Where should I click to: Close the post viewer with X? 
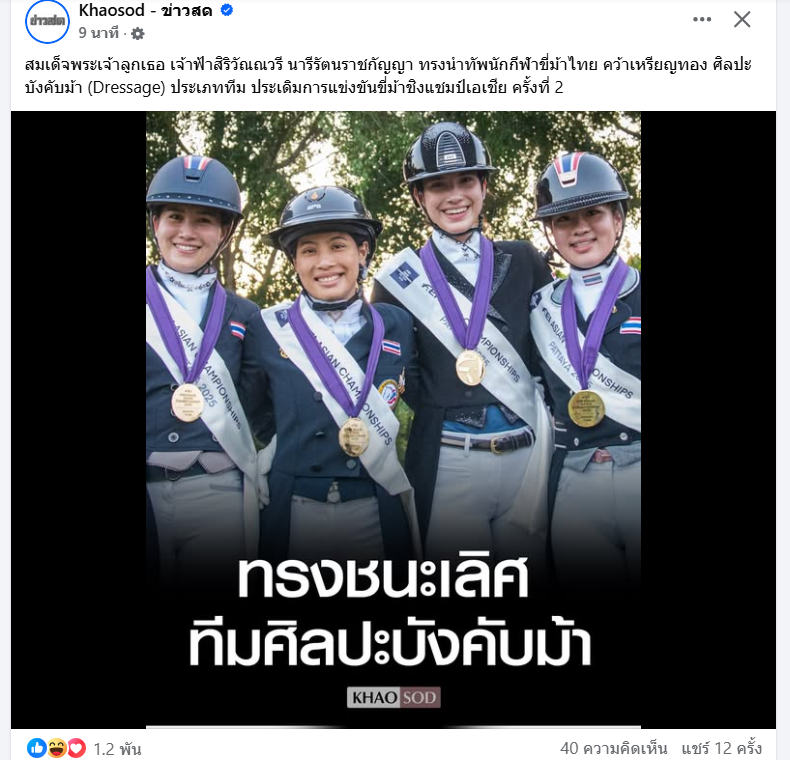tap(742, 20)
